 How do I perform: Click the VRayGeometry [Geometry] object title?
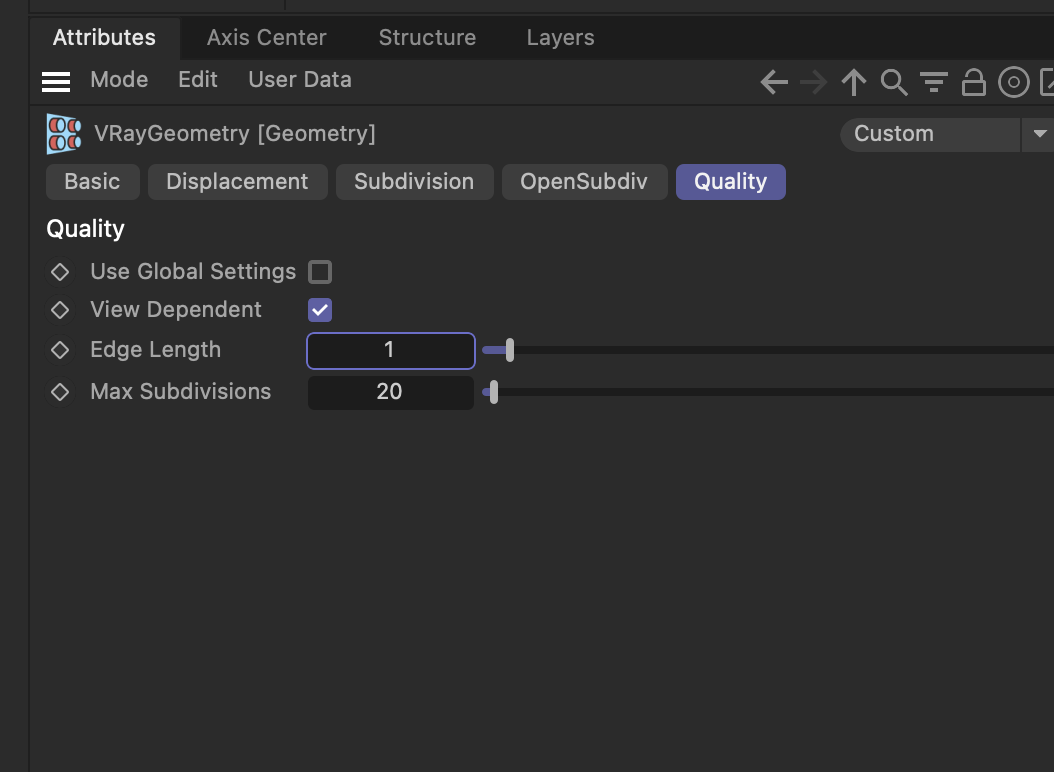click(235, 134)
